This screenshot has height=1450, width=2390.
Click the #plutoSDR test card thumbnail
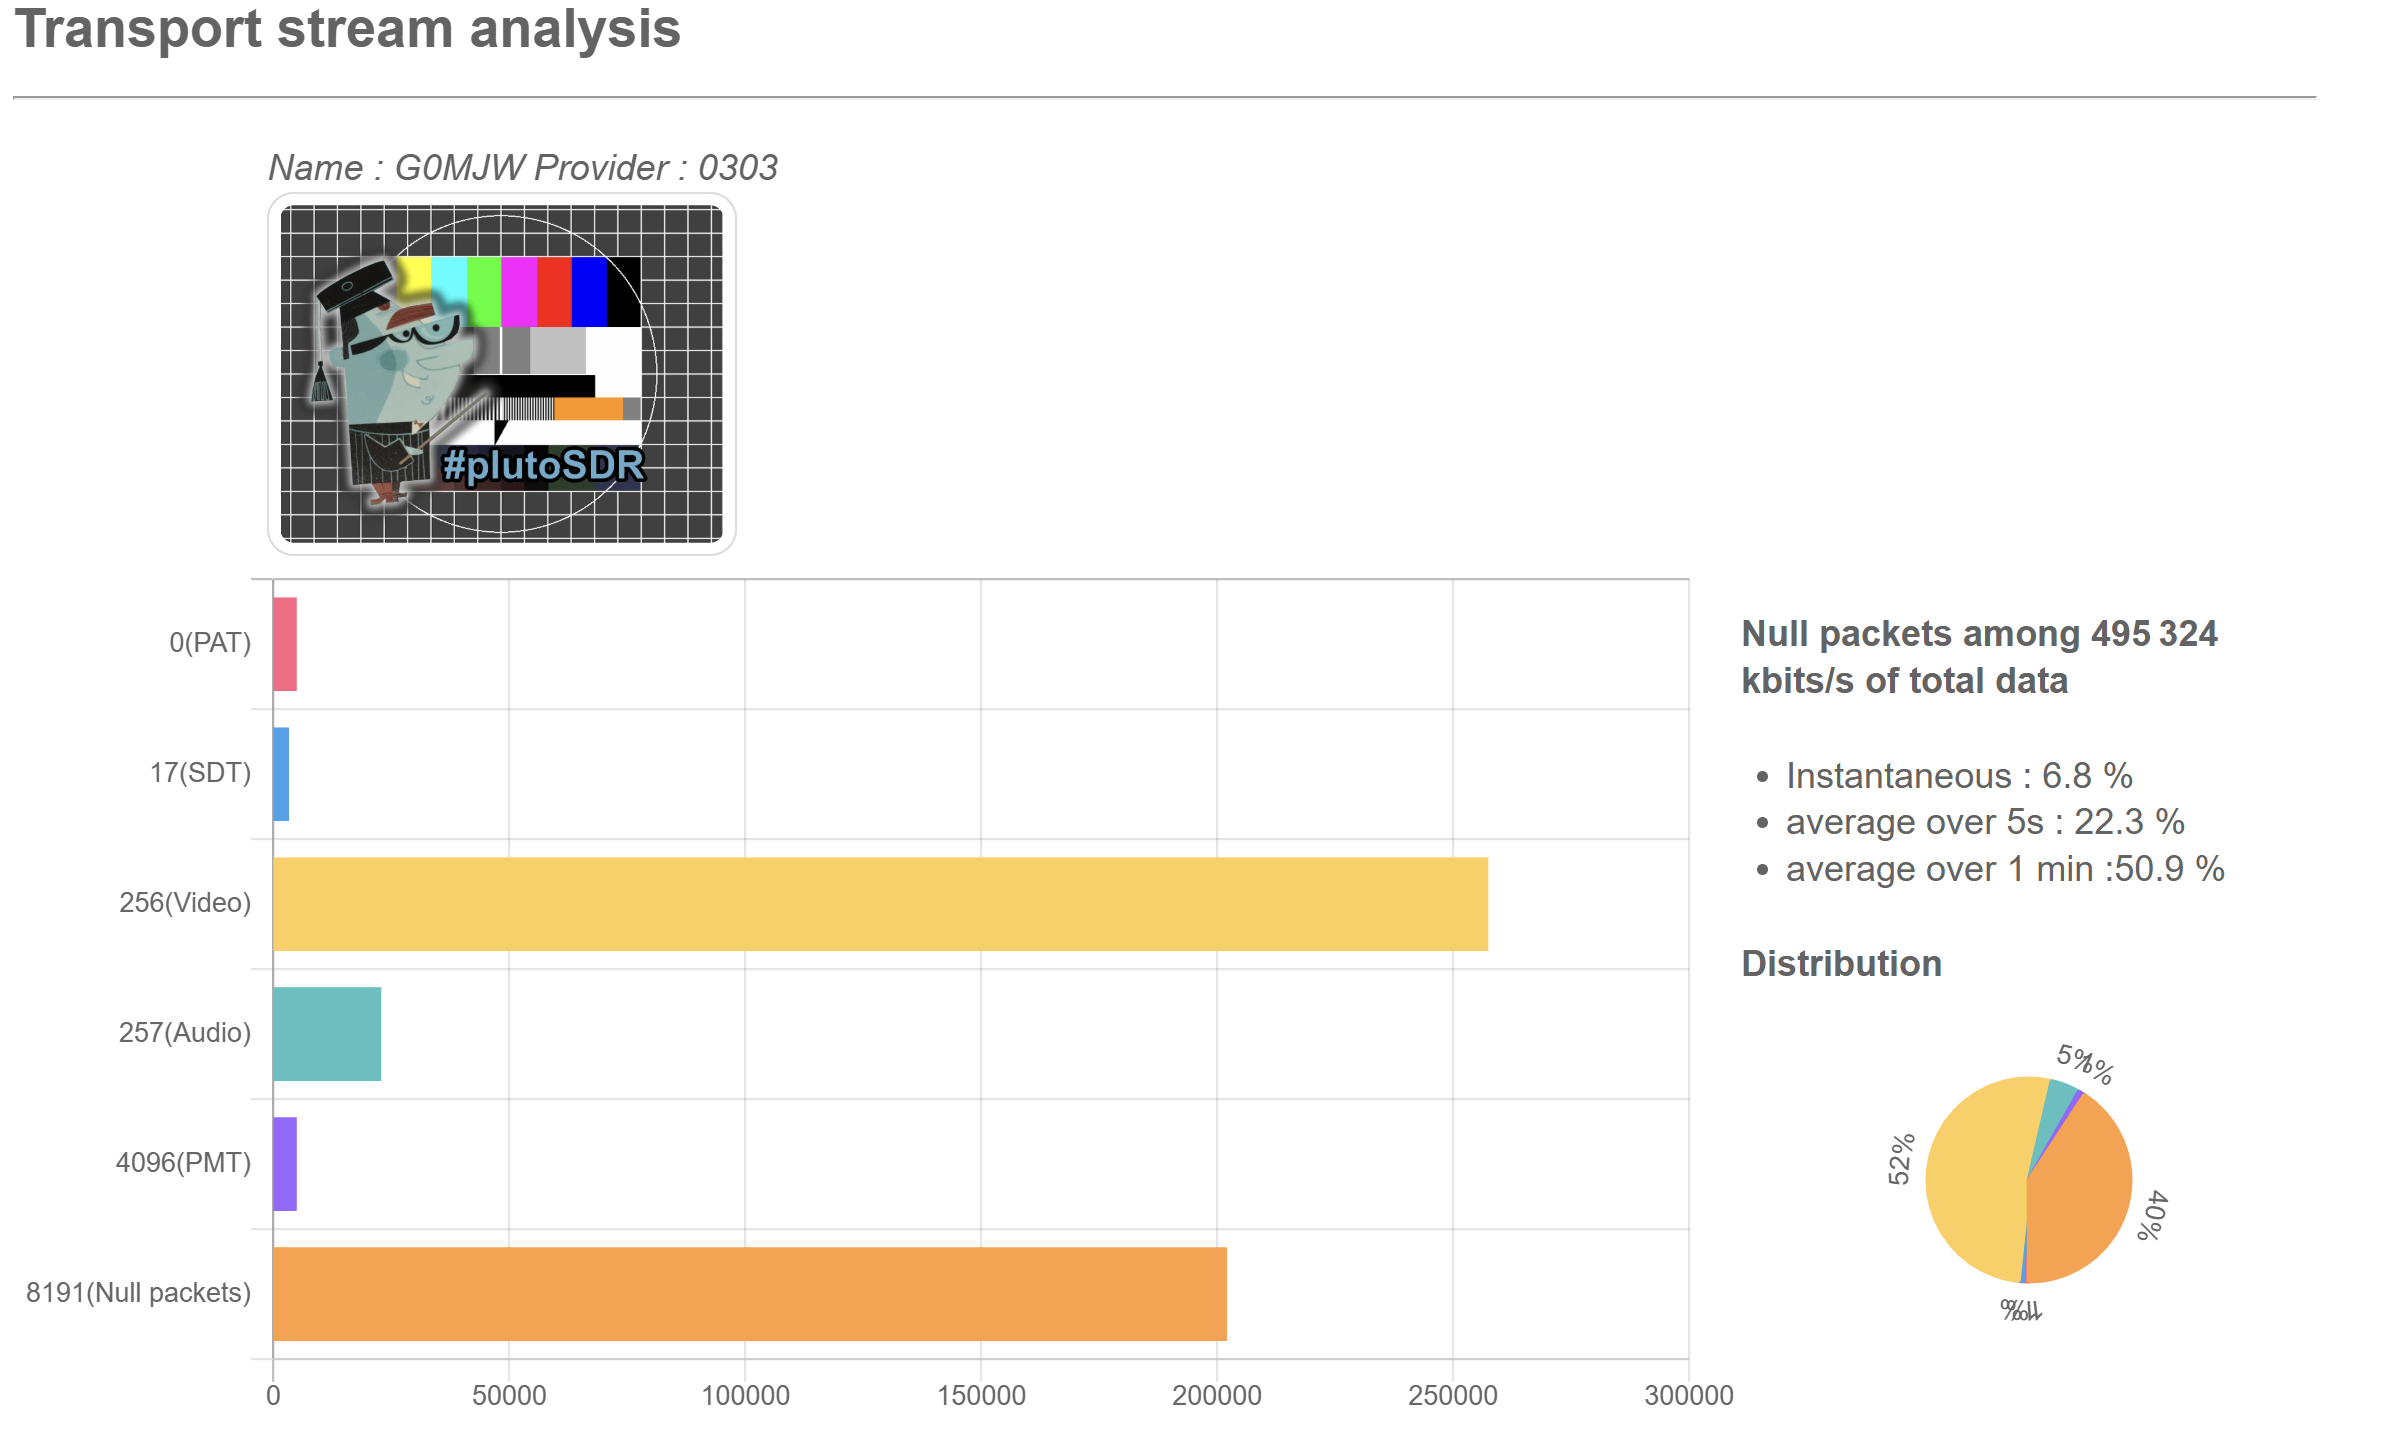point(501,374)
